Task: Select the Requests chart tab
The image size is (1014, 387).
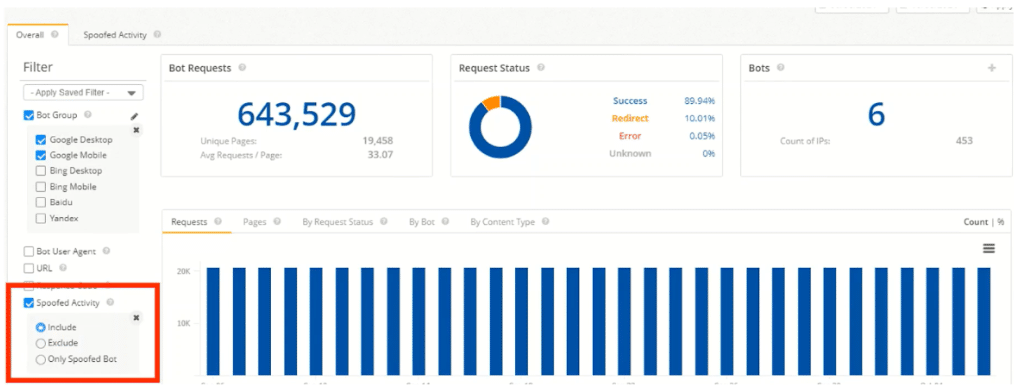Action: point(189,222)
